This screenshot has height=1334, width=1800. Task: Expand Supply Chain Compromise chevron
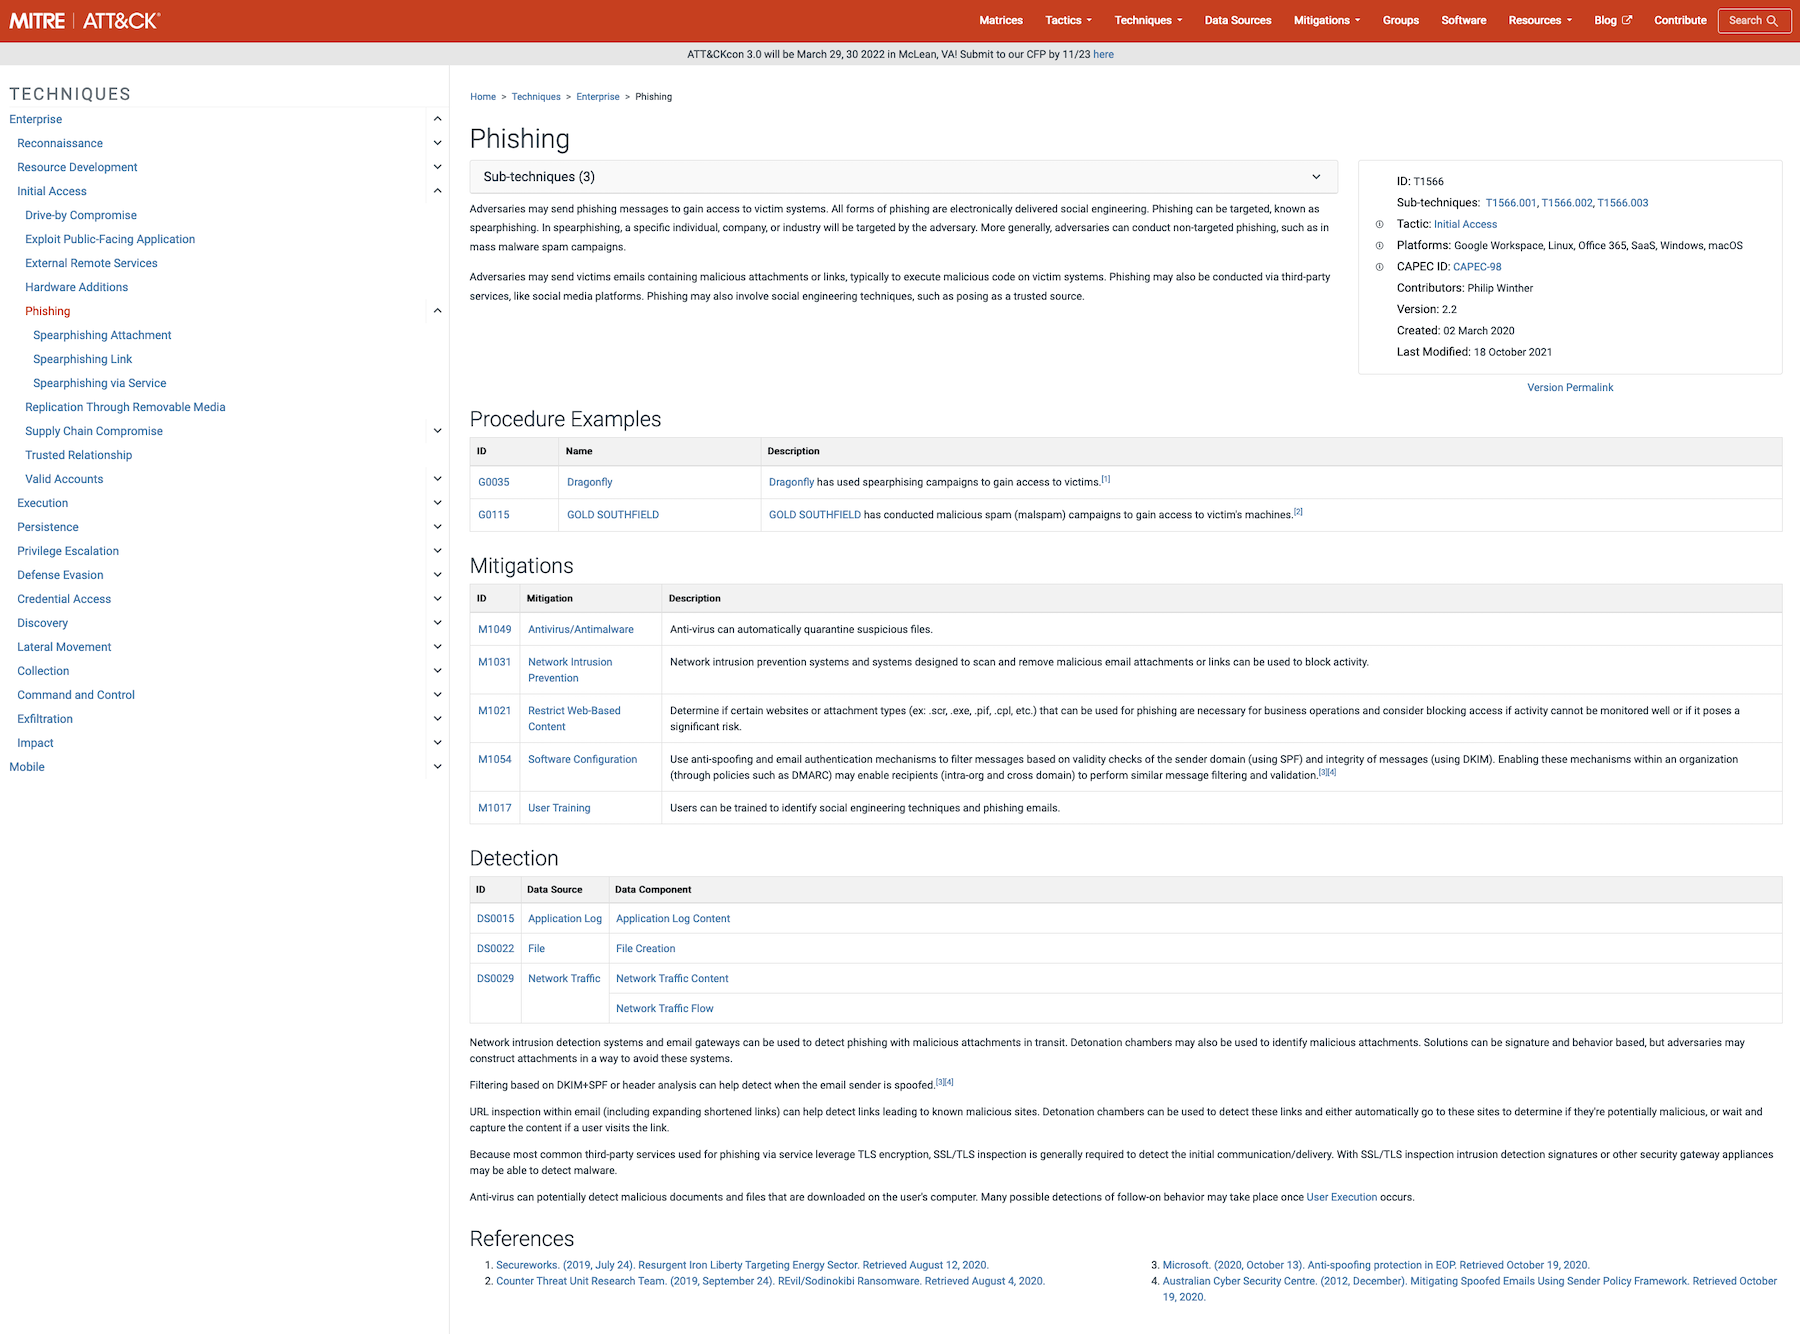[437, 431]
